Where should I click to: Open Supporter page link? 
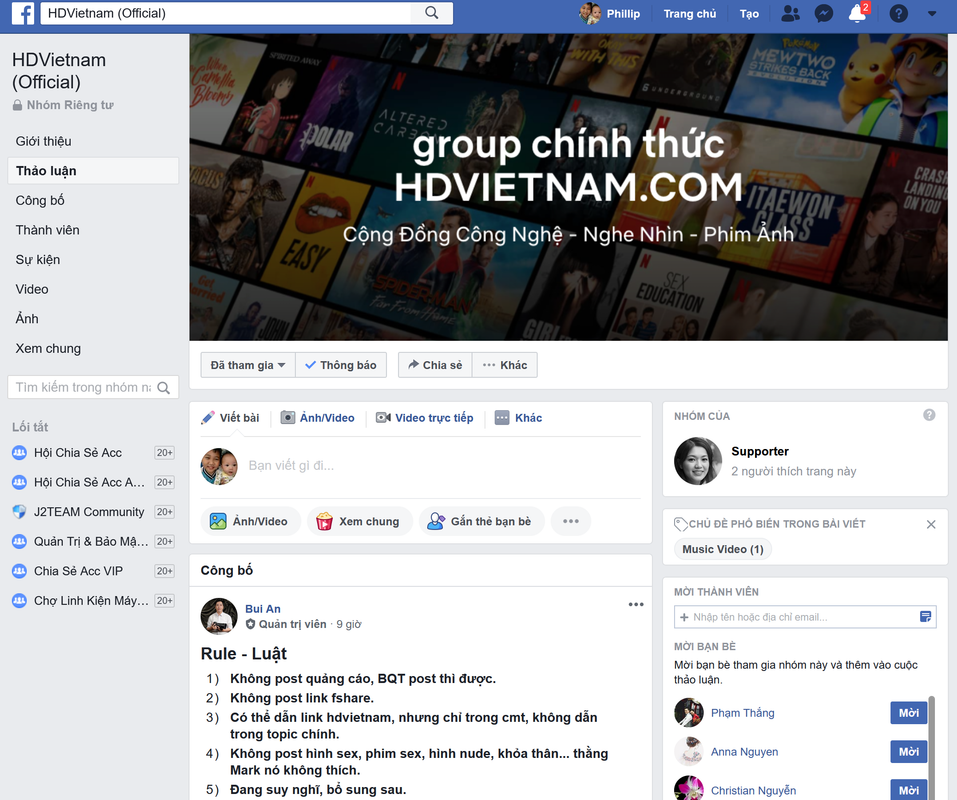click(760, 452)
